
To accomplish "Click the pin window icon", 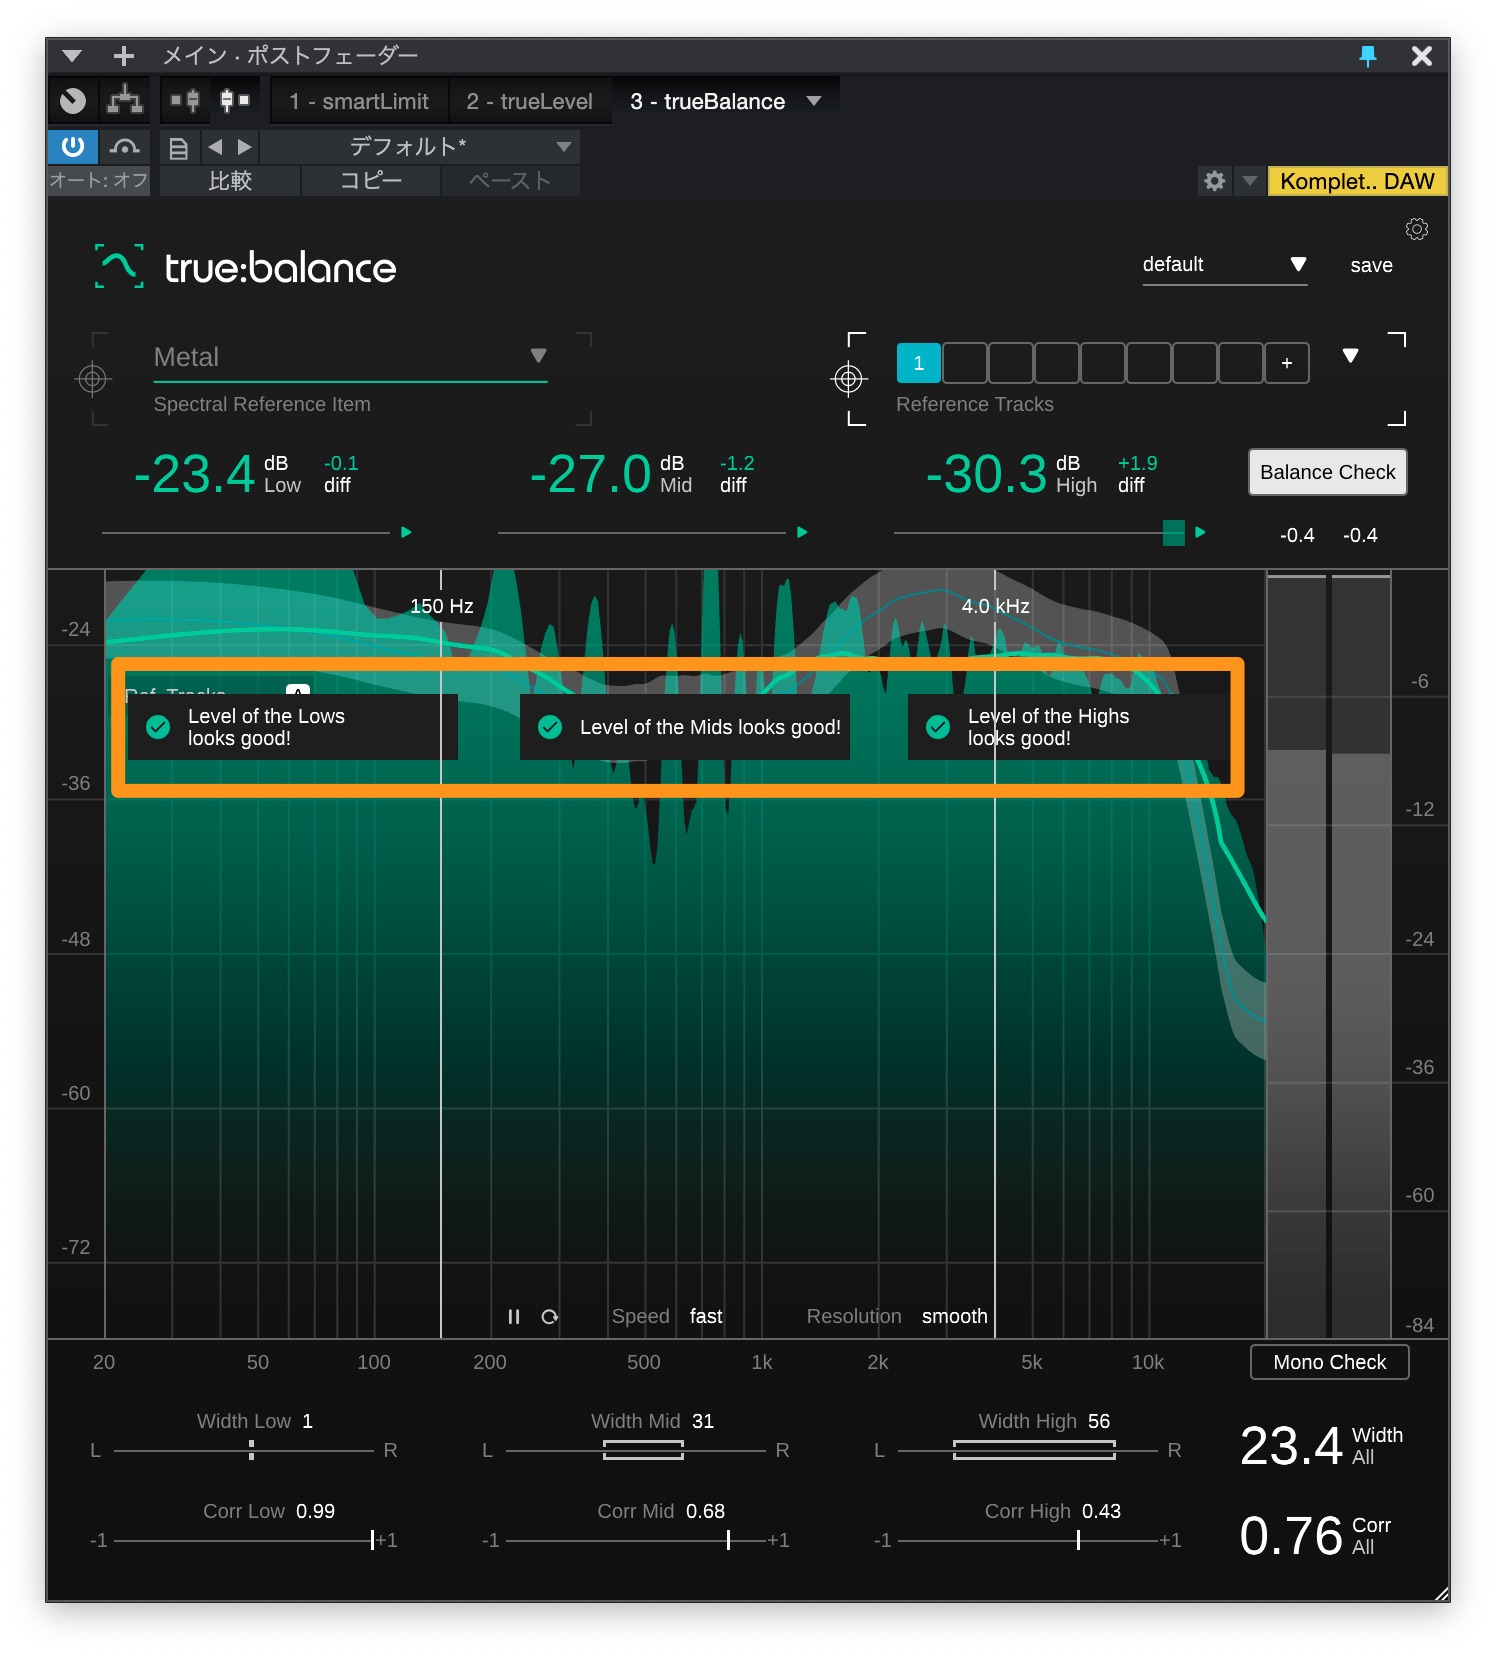I will coord(1367,56).
